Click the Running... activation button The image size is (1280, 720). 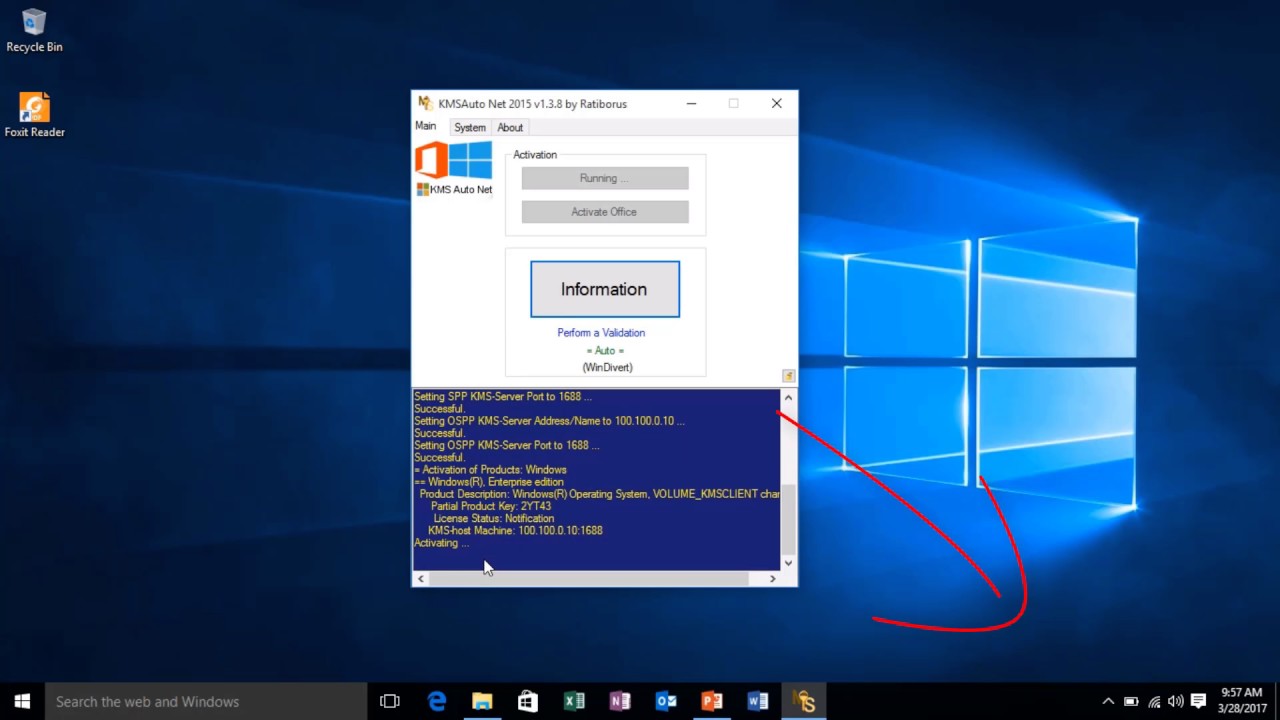[x=605, y=178]
